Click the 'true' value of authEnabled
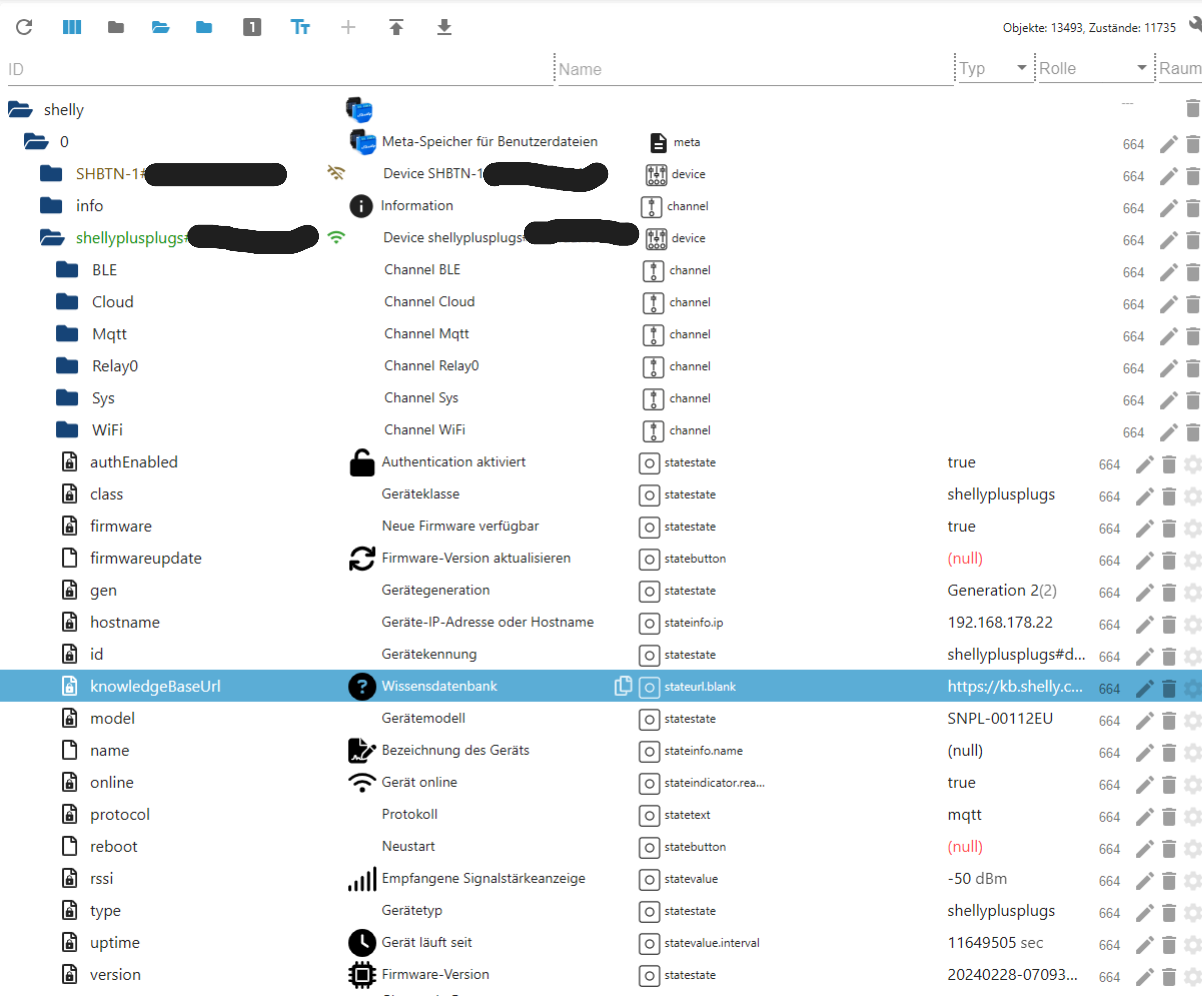The height and width of the screenshot is (996, 1202). tap(961, 462)
